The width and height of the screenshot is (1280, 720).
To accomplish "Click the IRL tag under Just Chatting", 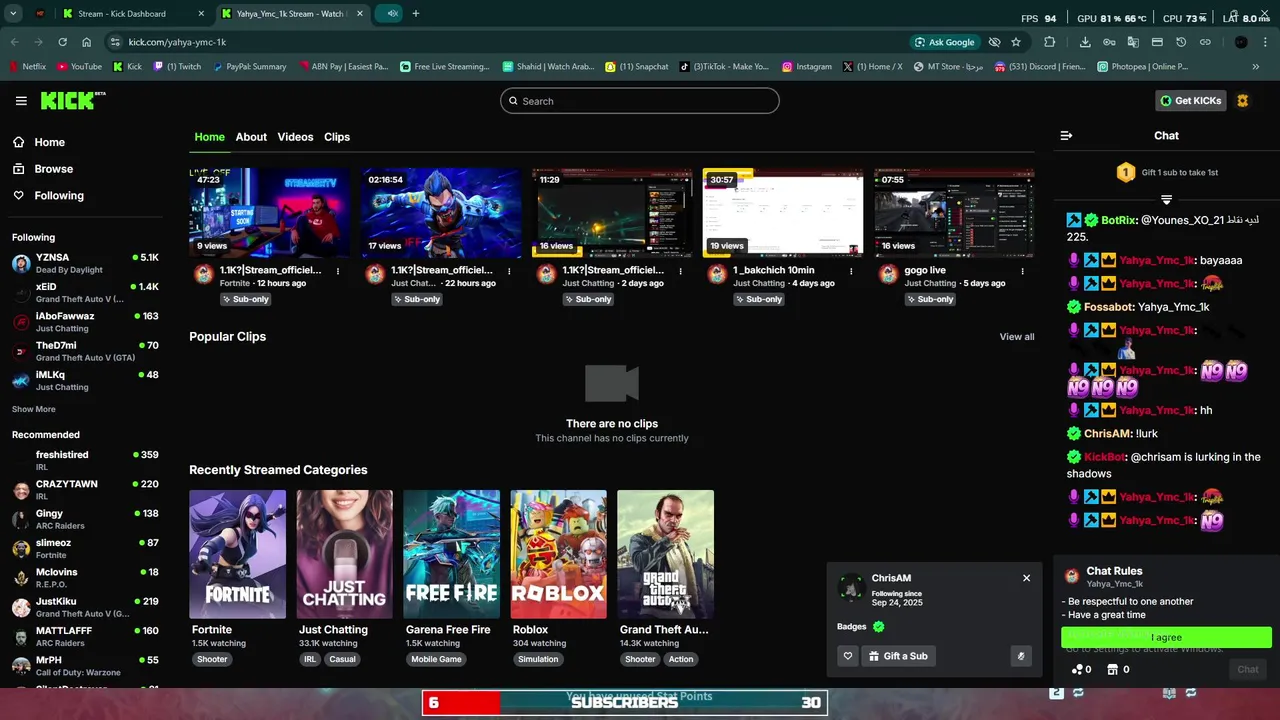I will click(x=310, y=660).
